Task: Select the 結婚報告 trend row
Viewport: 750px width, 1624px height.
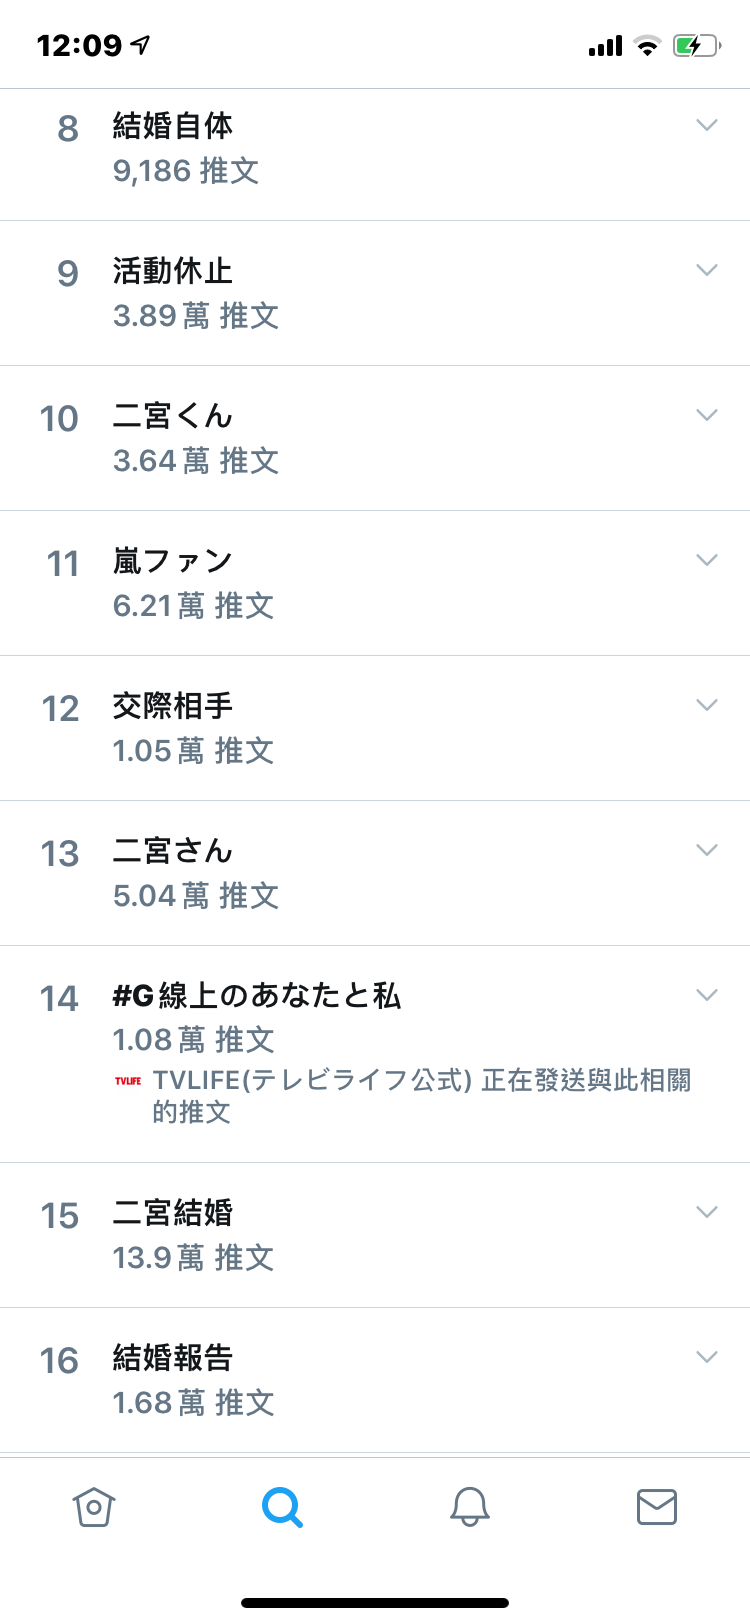Action: tap(375, 1380)
